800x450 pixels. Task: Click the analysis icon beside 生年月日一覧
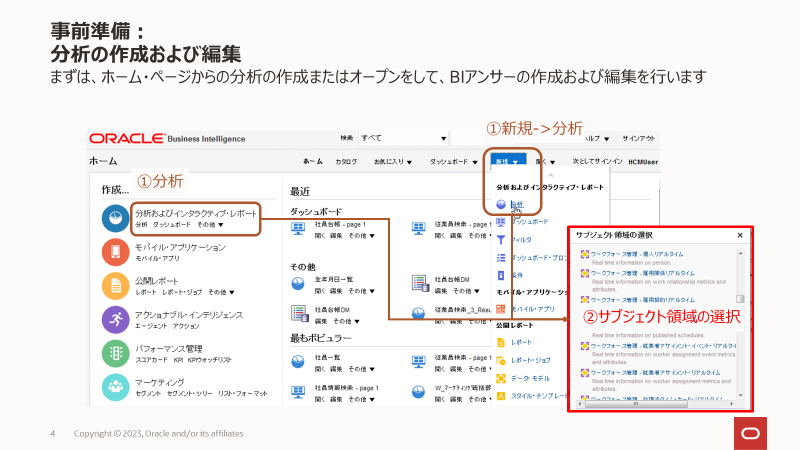pyautogui.click(x=298, y=284)
